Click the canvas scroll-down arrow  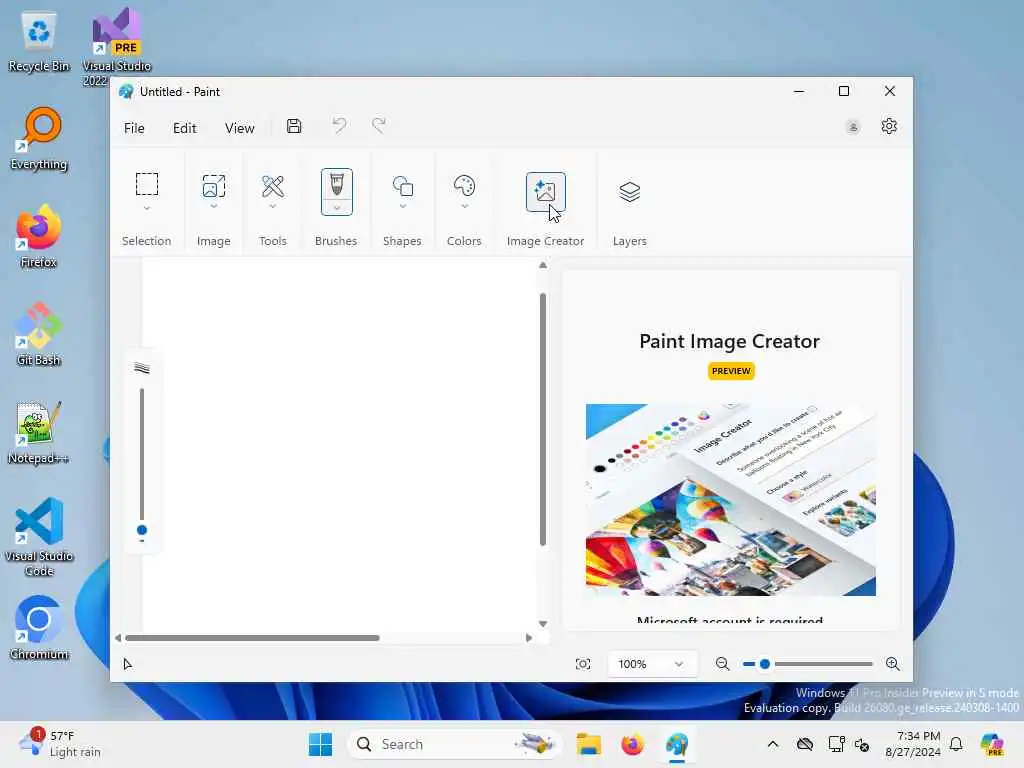[x=543, y=624]
